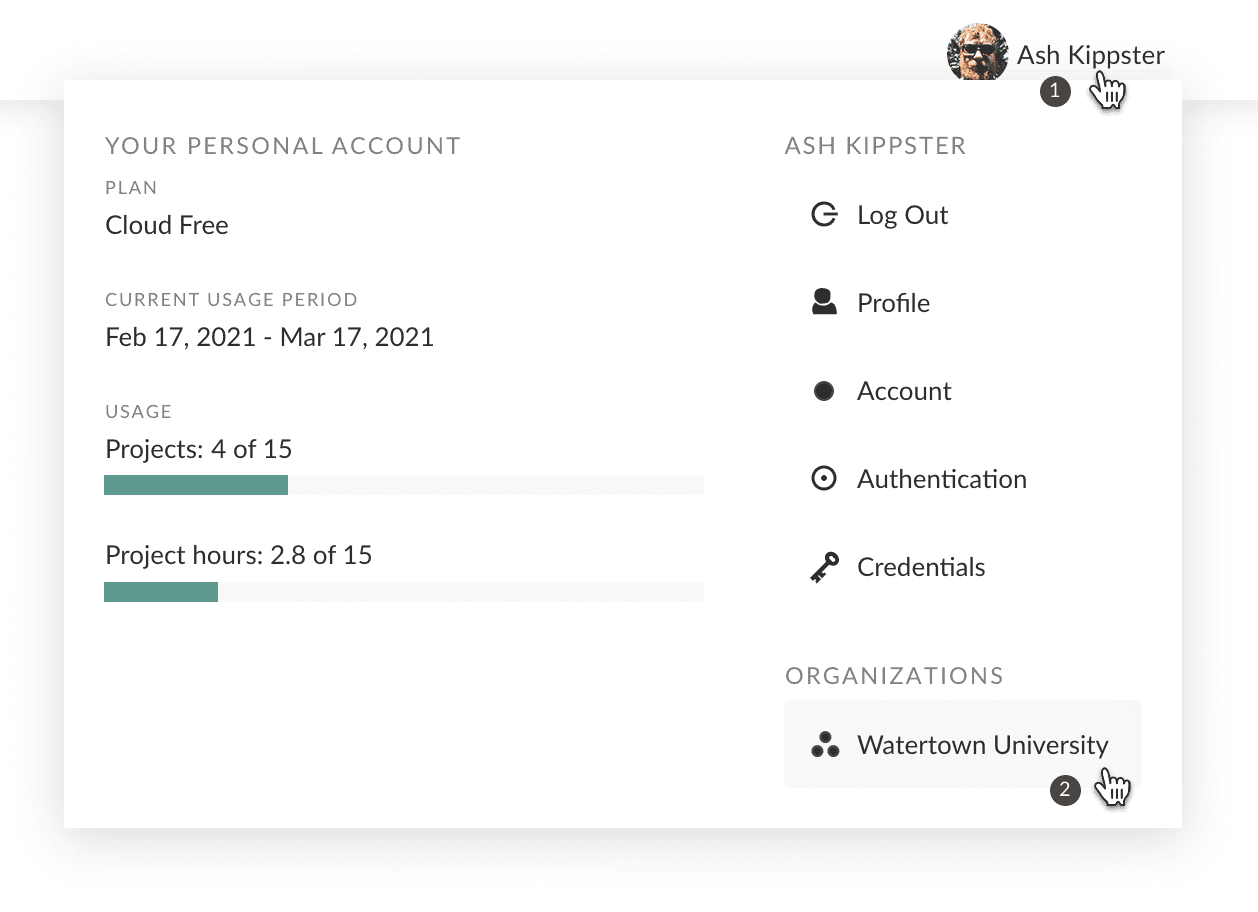Click the numbered badge labeled 2
1258x912 pixels.
point(1065,790)
